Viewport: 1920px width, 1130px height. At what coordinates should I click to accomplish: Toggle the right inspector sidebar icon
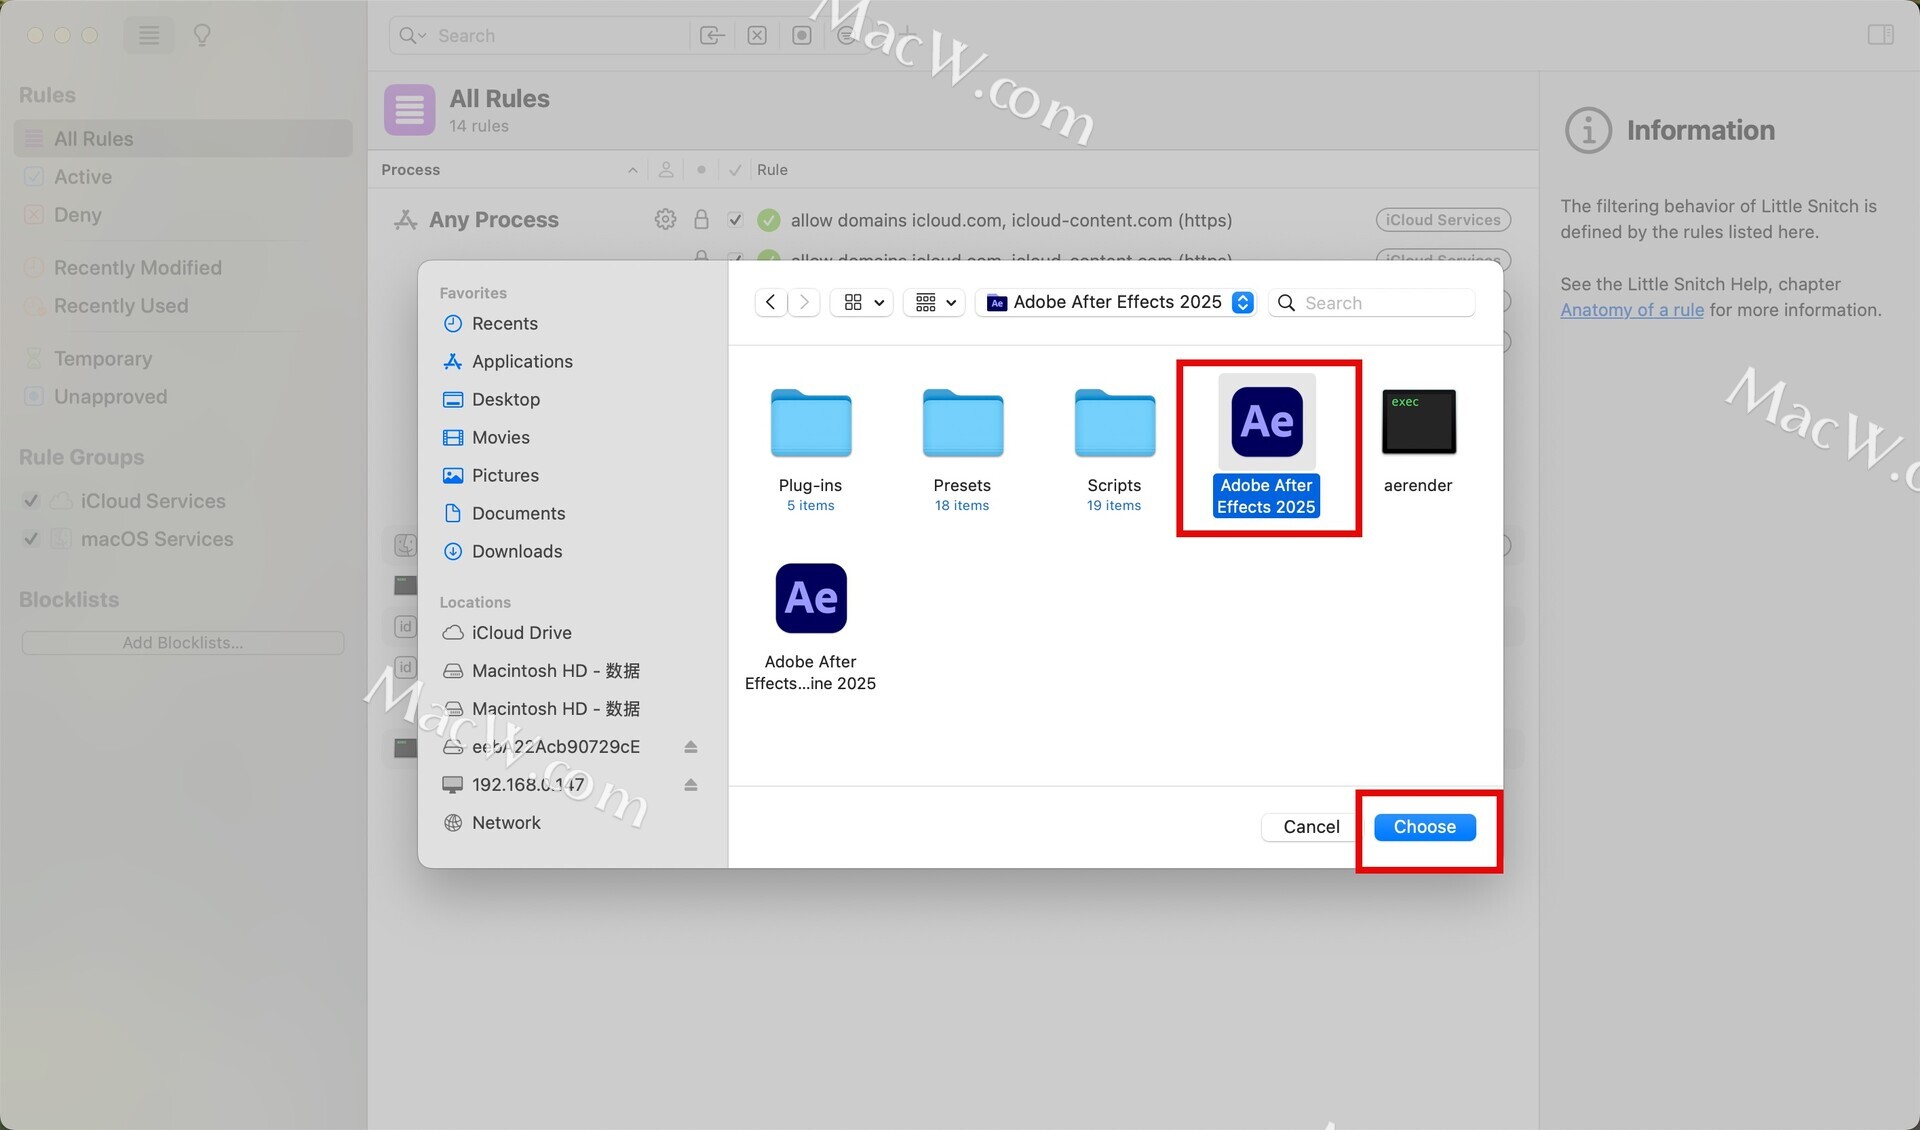(1880, 35)
